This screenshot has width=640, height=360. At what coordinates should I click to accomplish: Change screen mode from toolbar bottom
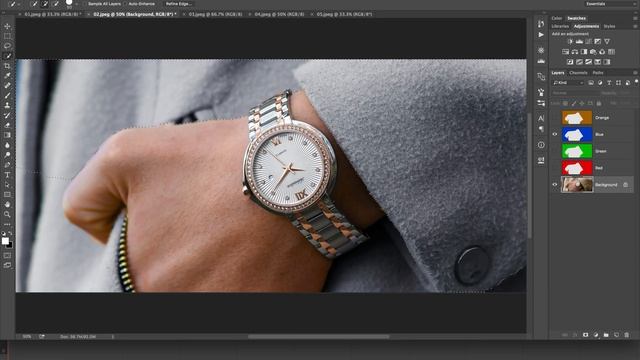[7, 265]
